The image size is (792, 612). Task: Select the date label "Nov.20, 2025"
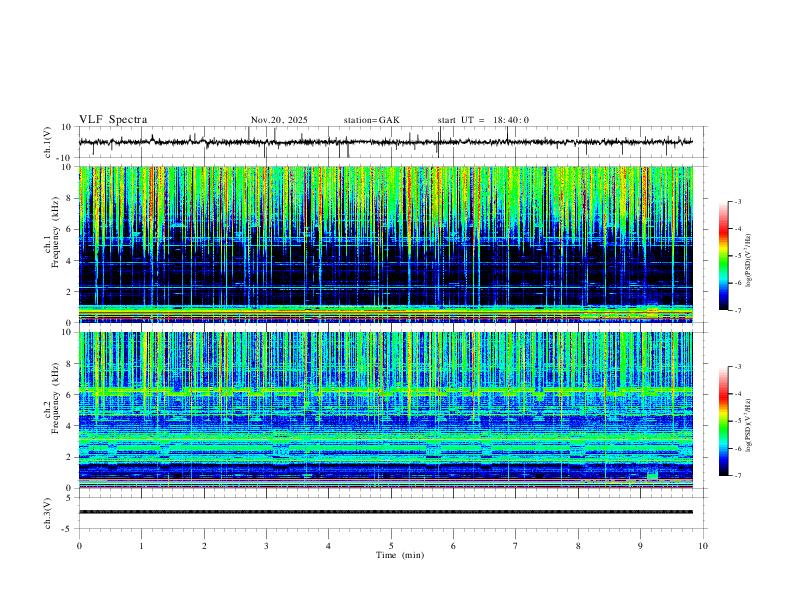279,120
